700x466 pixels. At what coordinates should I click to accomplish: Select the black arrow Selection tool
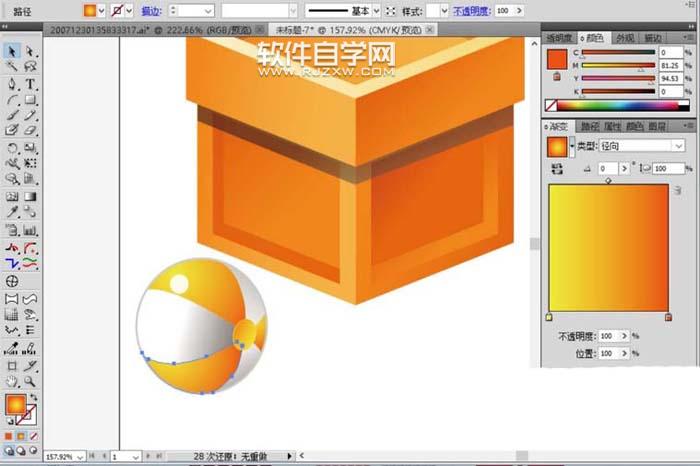tap(12, 51)
